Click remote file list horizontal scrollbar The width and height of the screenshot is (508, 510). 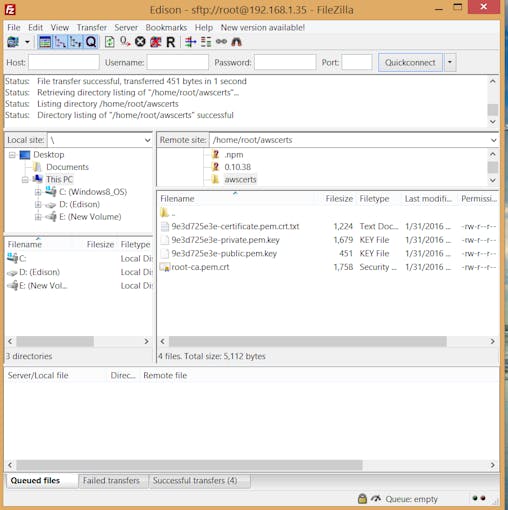tap(308, 341)
